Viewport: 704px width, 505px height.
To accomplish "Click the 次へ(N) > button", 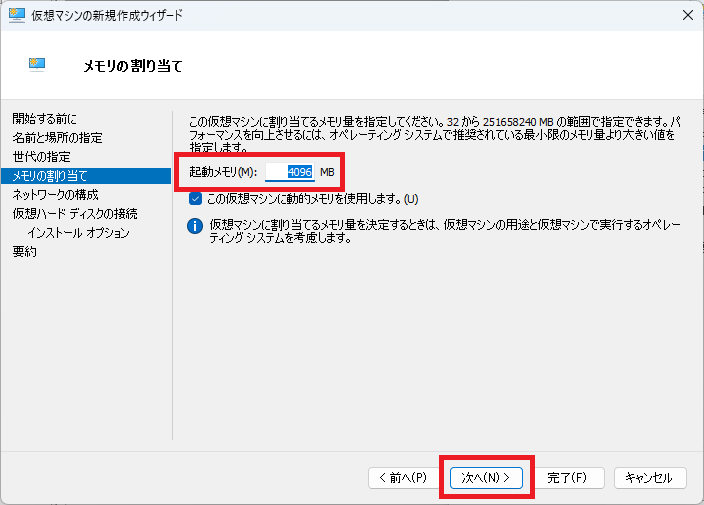I will click(486, 478).
